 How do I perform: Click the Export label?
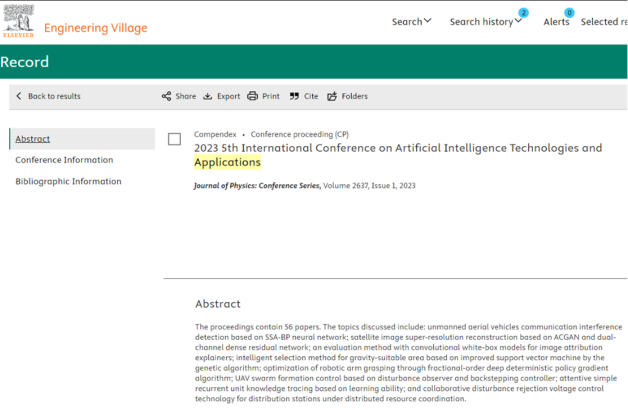point(228,96)
